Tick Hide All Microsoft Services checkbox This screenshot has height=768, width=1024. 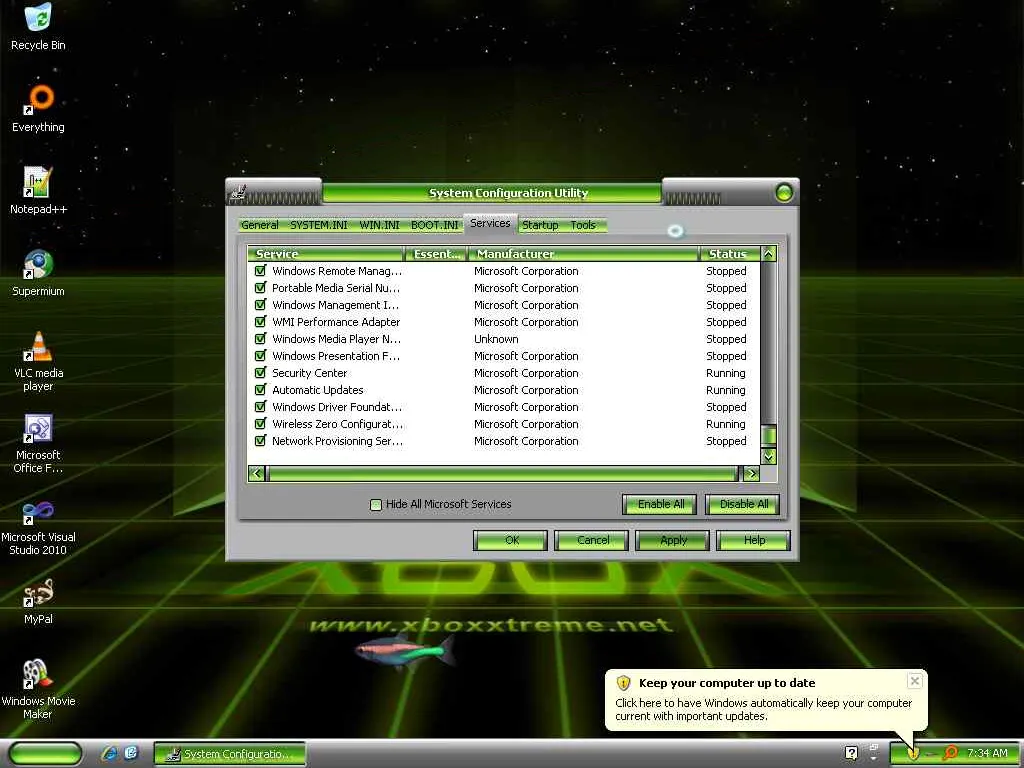pyautogui.click(x=376, y=505)
